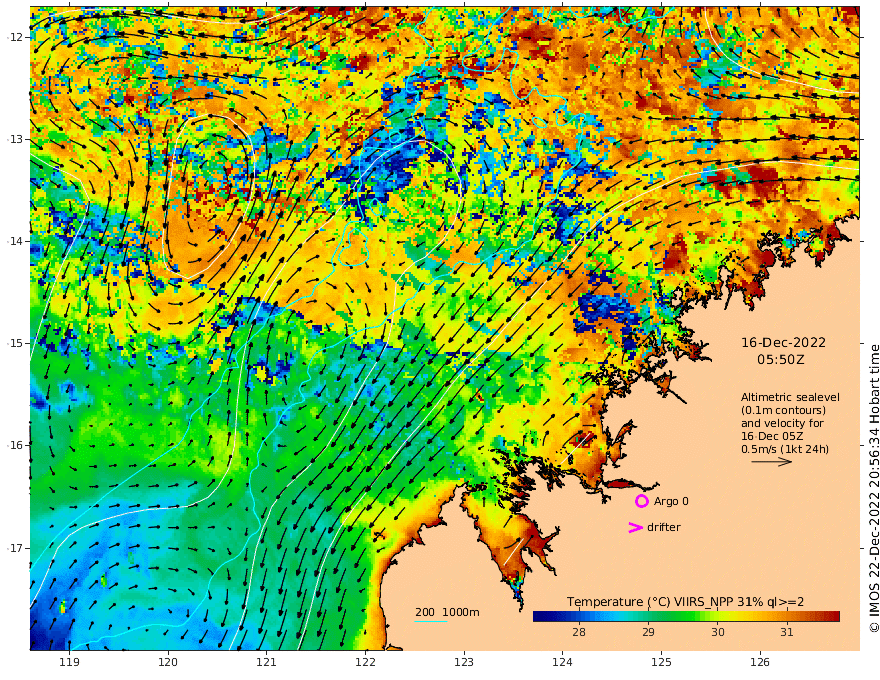Click the longitude 119 axis label
Viewport: 880px width, 680px height.
click(69, 662)
